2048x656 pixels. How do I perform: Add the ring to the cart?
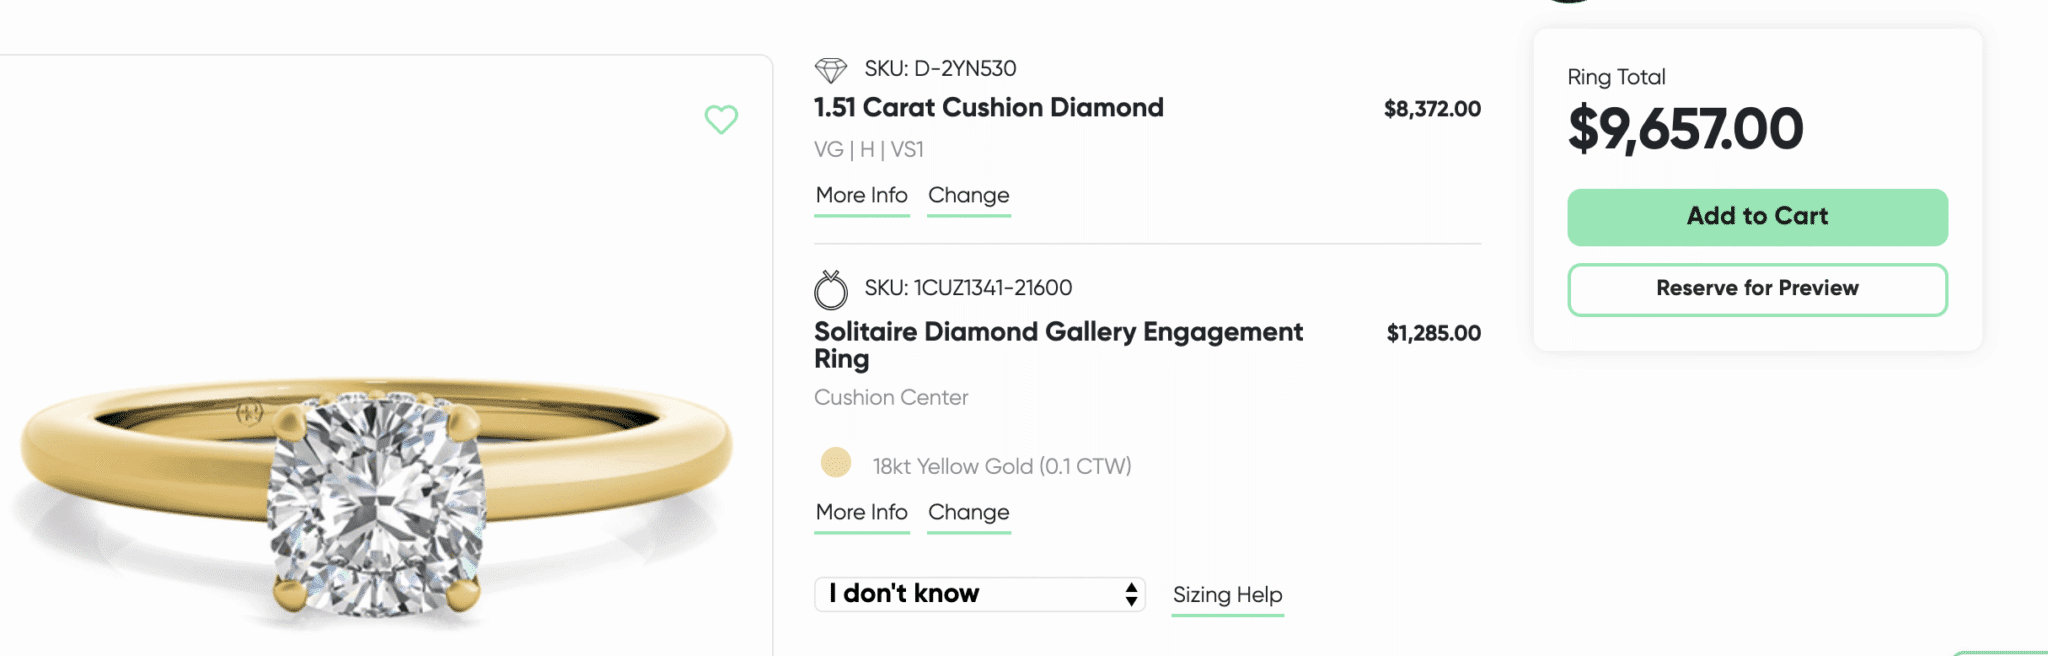tap(1757, 216)
